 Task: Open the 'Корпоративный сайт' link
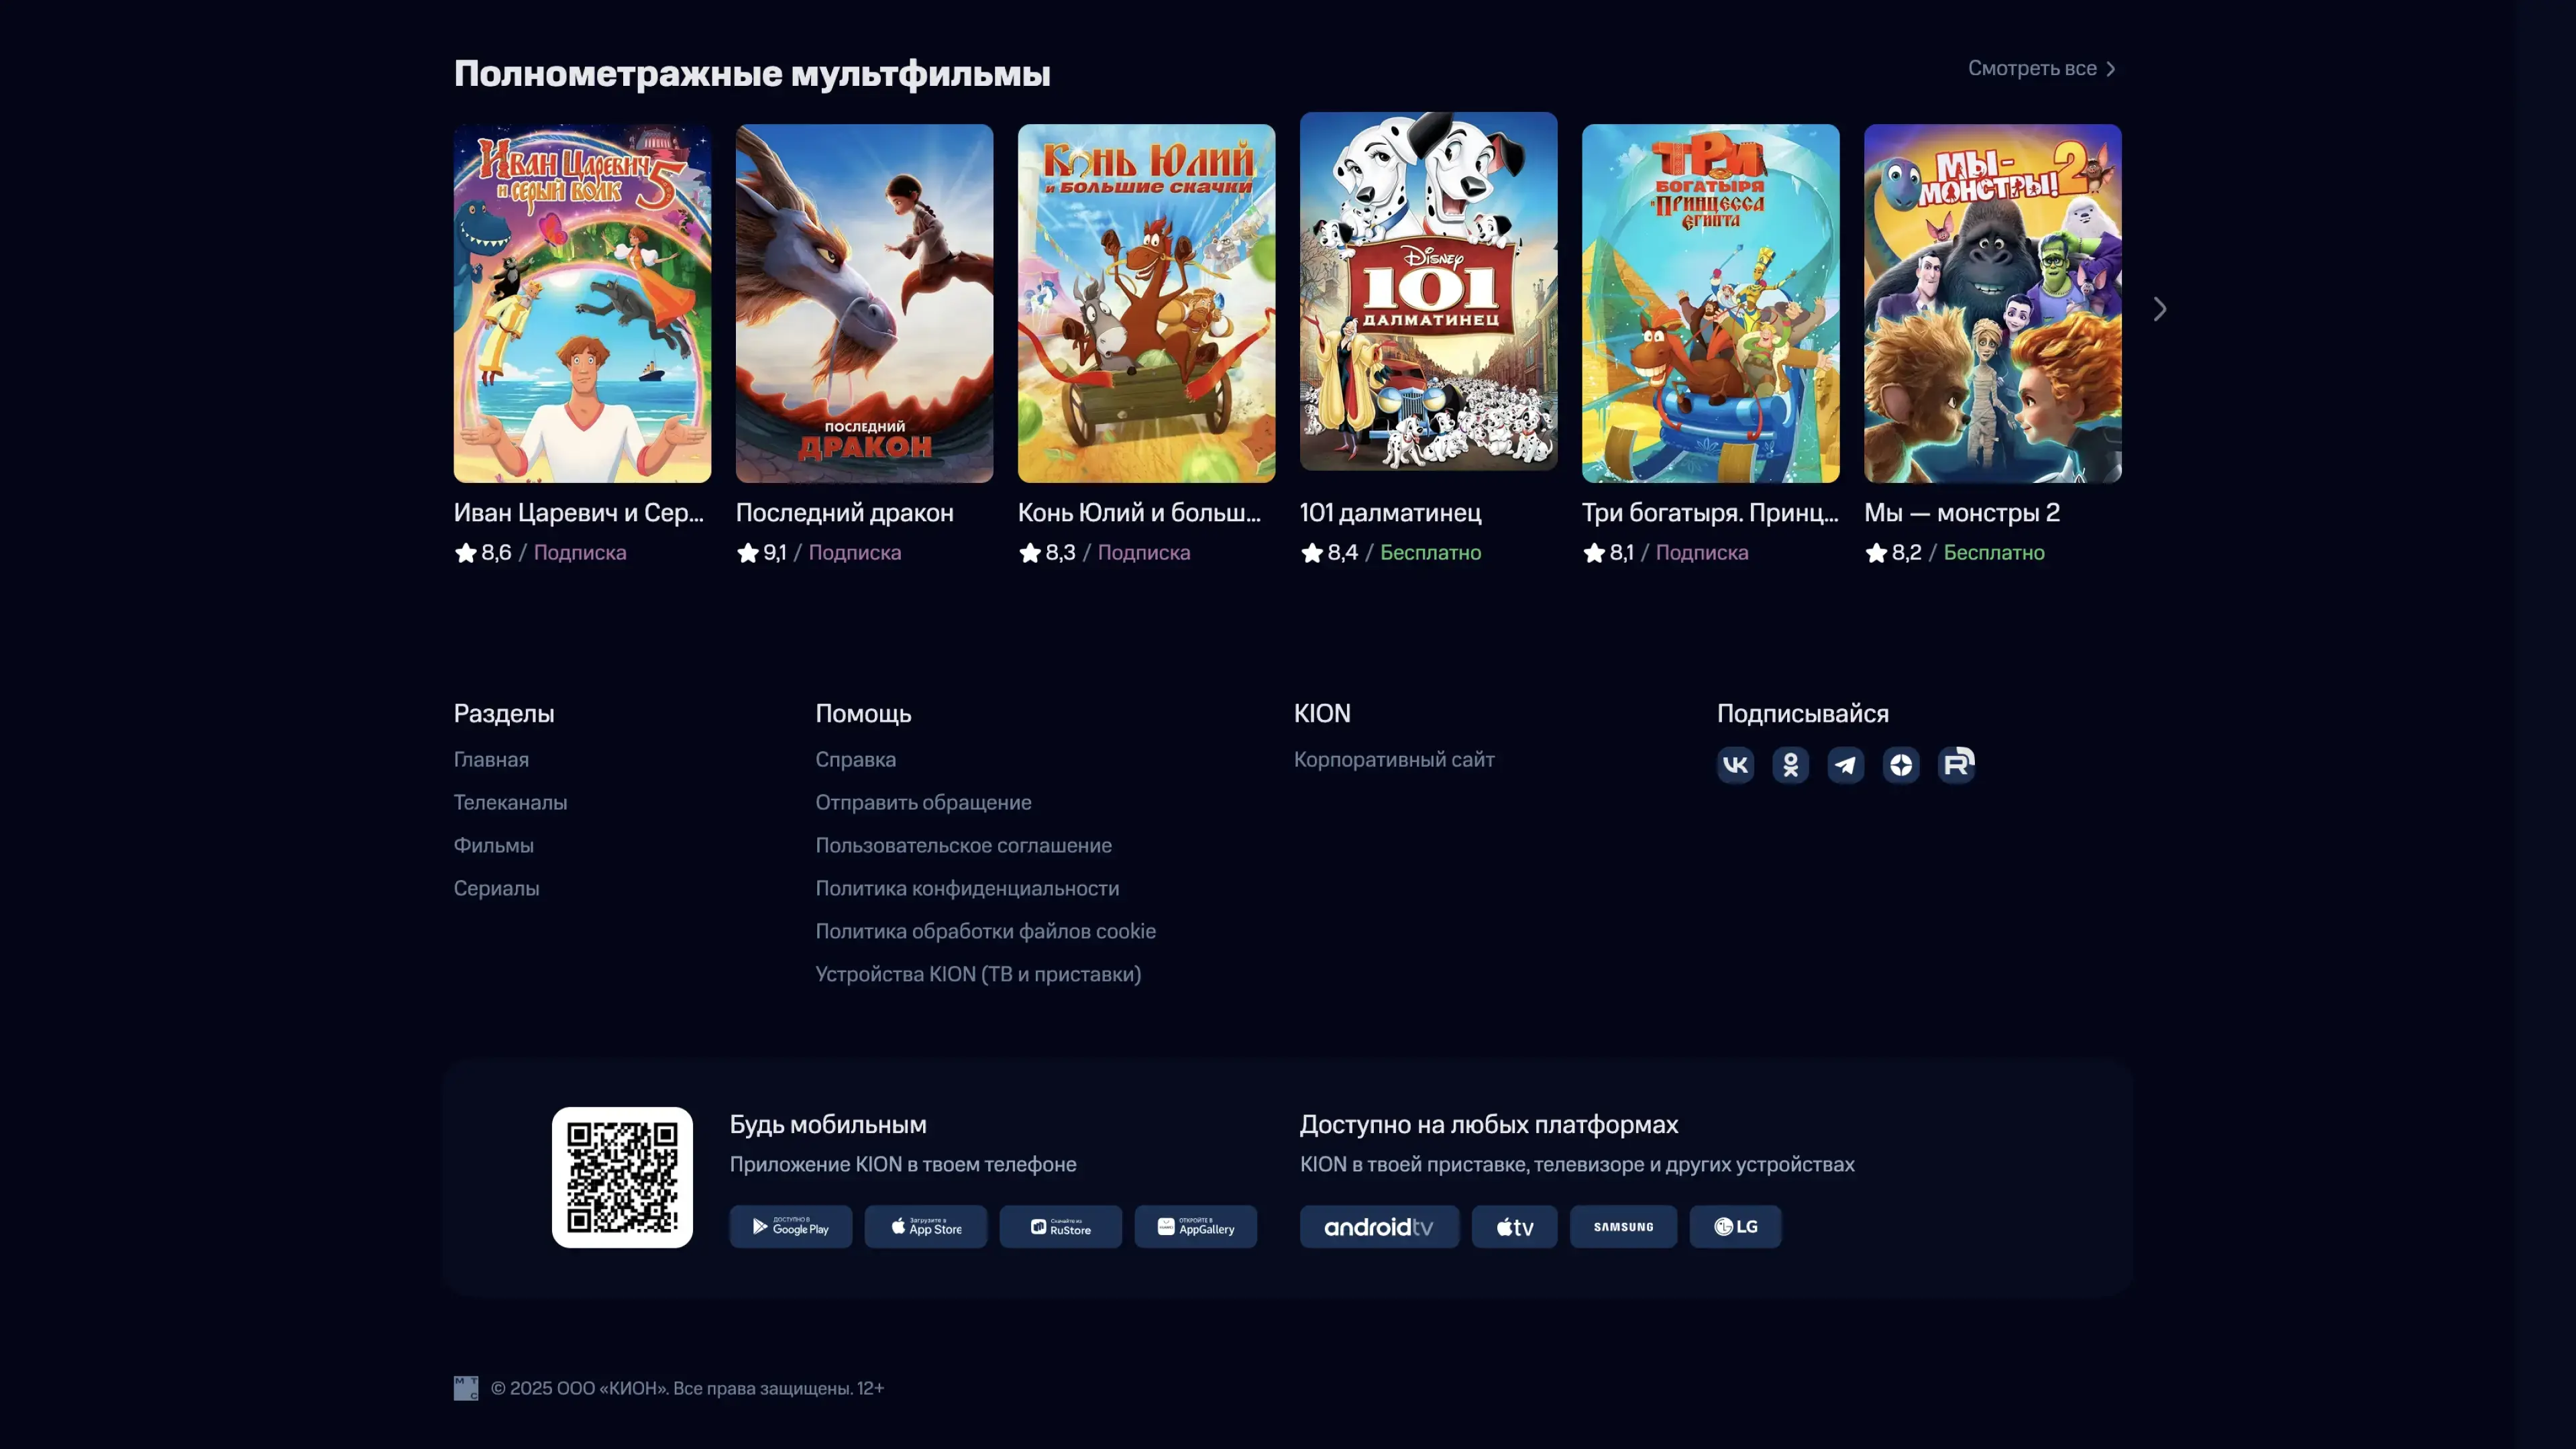[1394, 759]
